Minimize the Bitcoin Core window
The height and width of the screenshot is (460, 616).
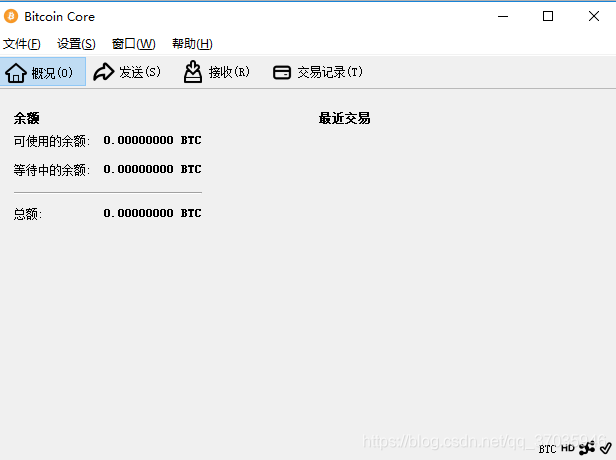pos(503,16)
